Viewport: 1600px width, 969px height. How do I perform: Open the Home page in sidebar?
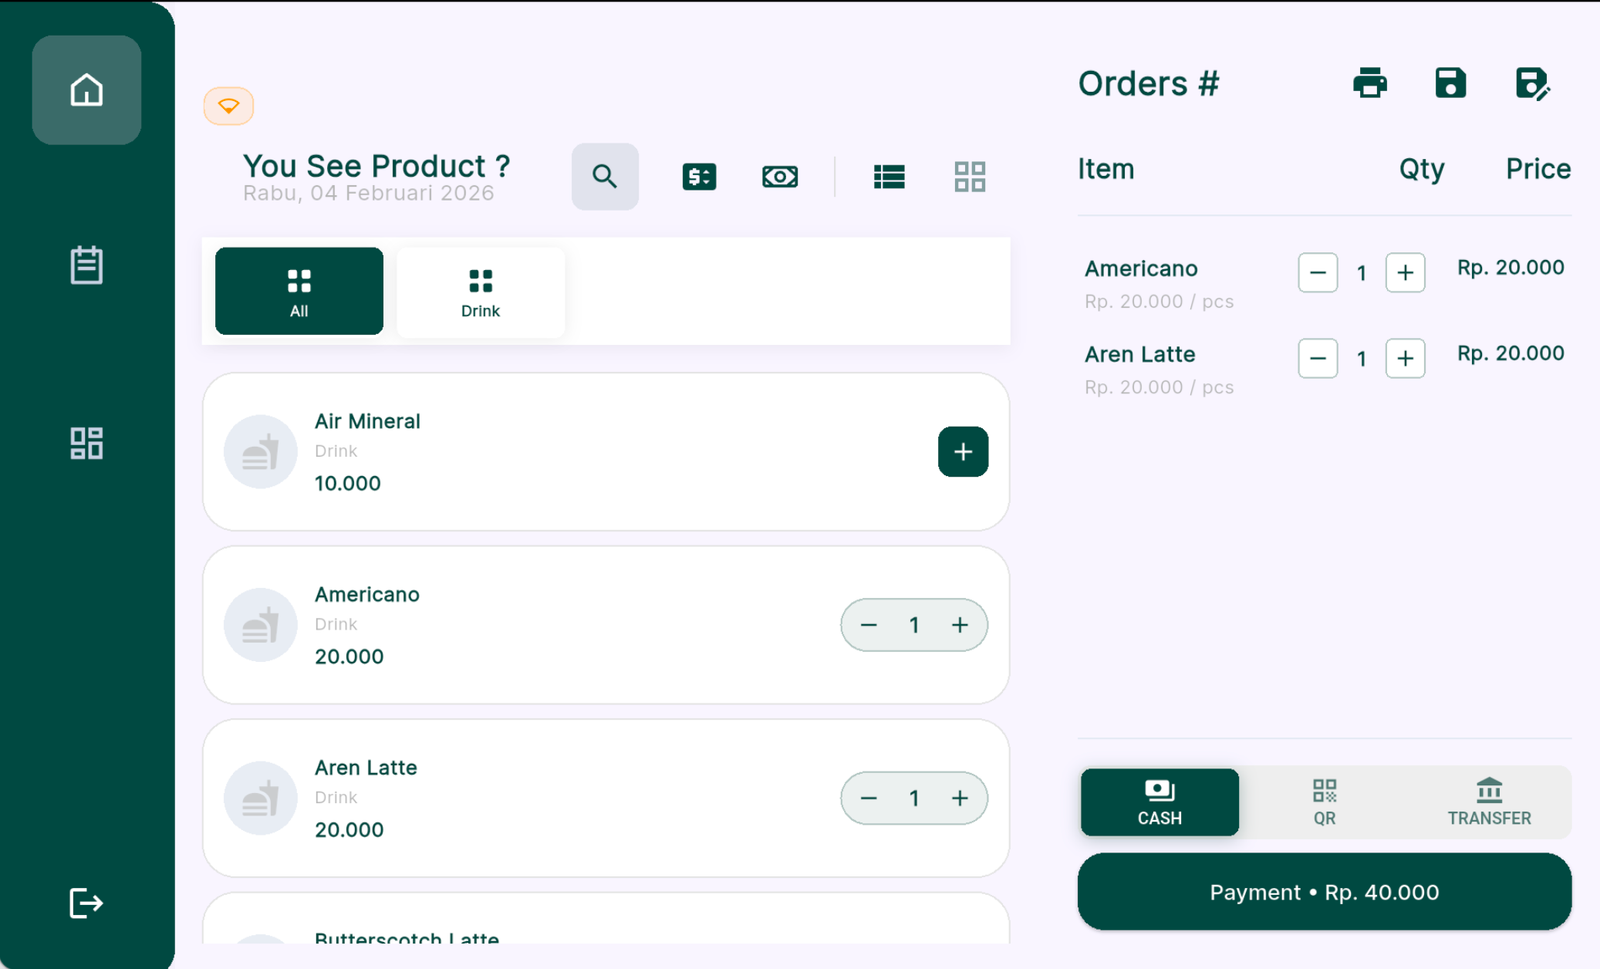[86, 90]
